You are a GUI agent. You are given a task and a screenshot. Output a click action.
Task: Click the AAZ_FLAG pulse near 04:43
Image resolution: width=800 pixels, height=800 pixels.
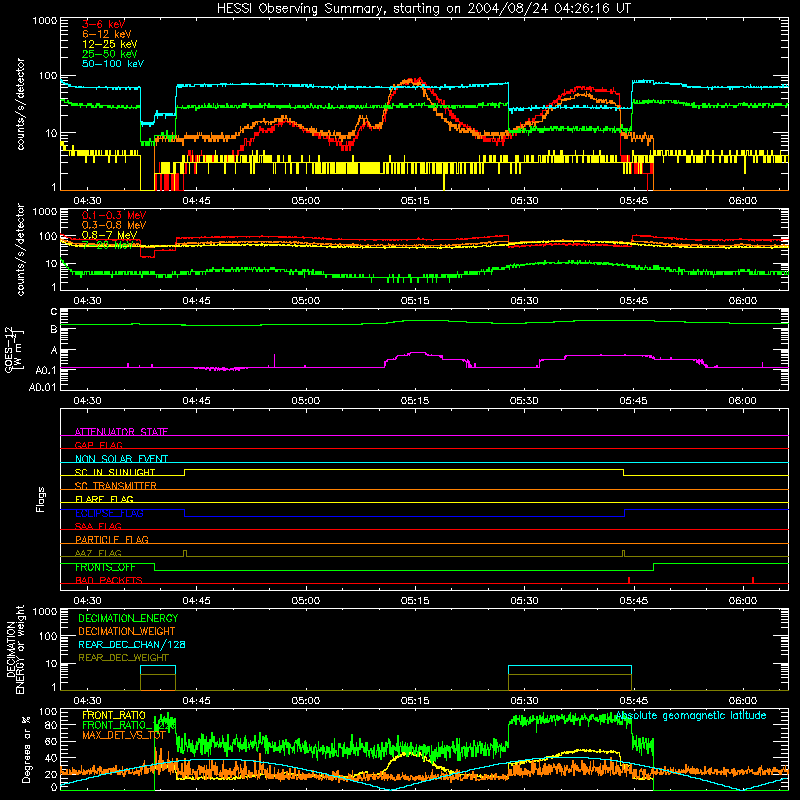(x=185, y=553)
